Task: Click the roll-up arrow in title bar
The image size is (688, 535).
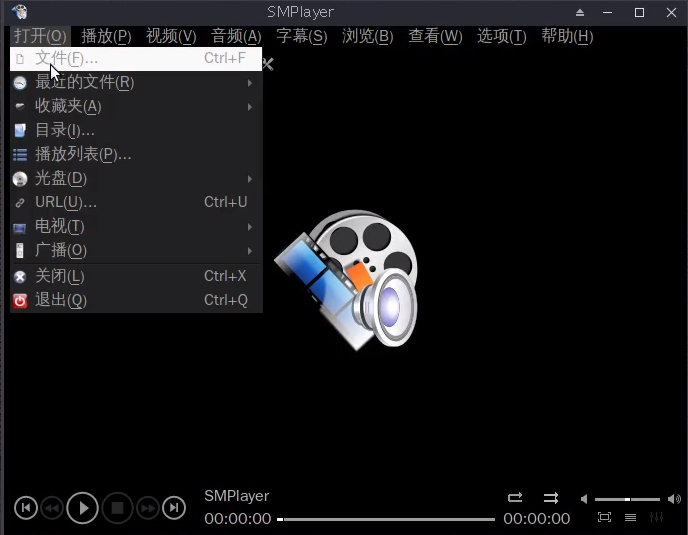Action: [580, 13]
